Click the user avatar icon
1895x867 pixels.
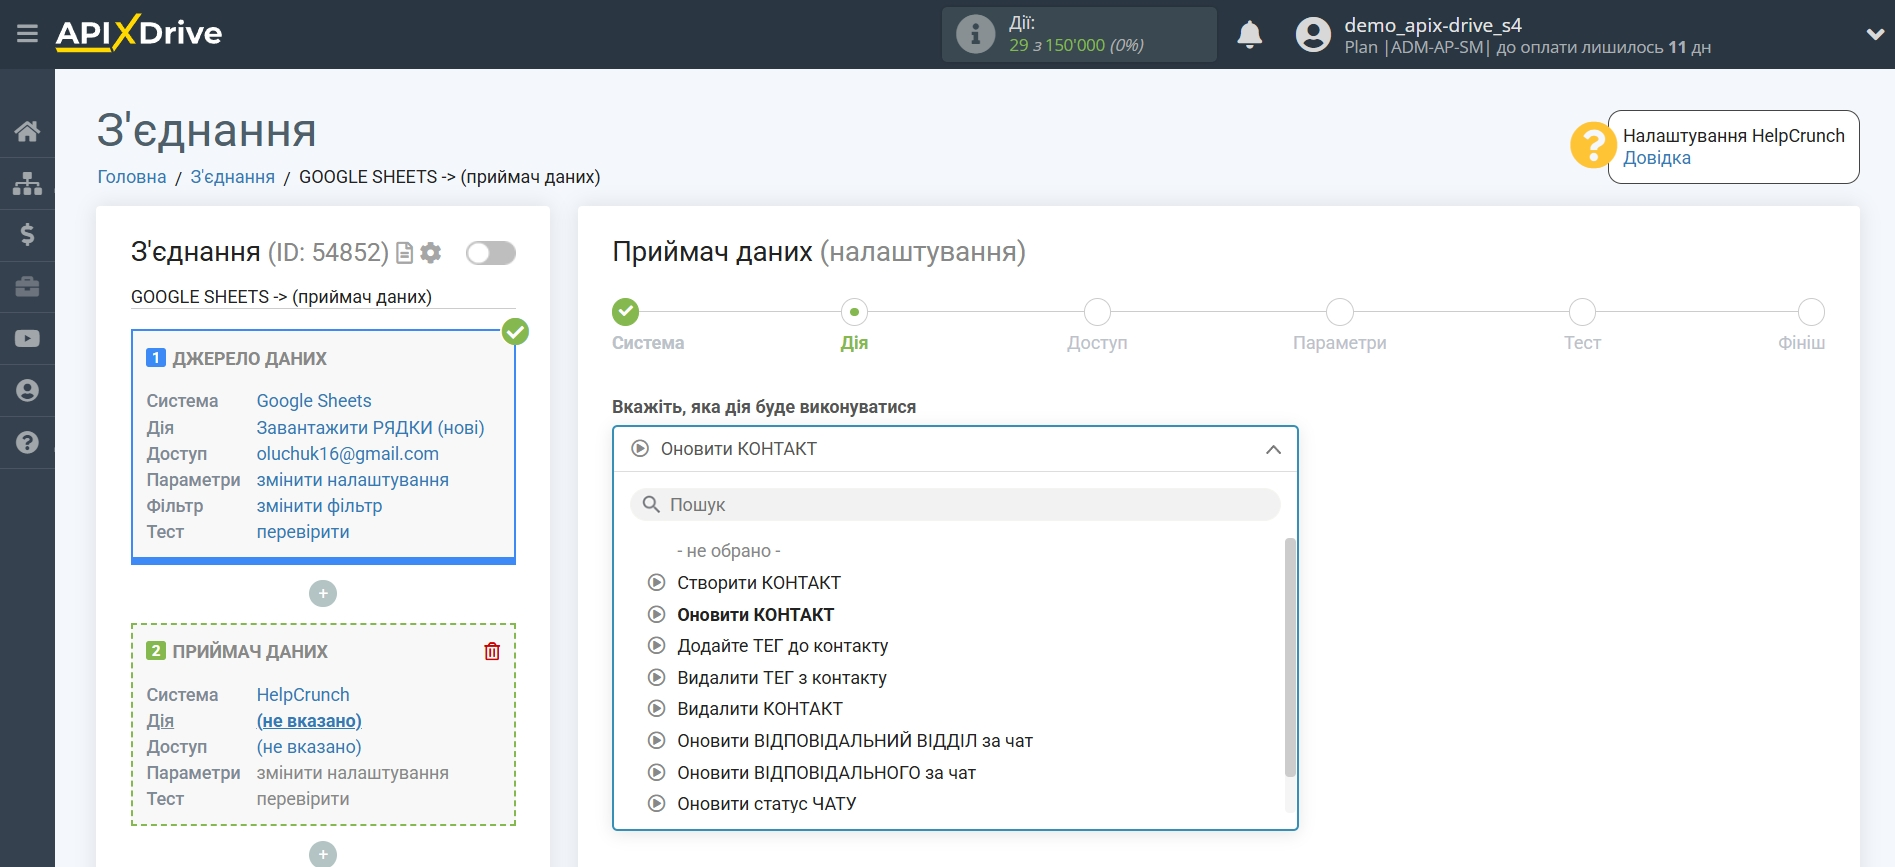tap(1313, 35)
